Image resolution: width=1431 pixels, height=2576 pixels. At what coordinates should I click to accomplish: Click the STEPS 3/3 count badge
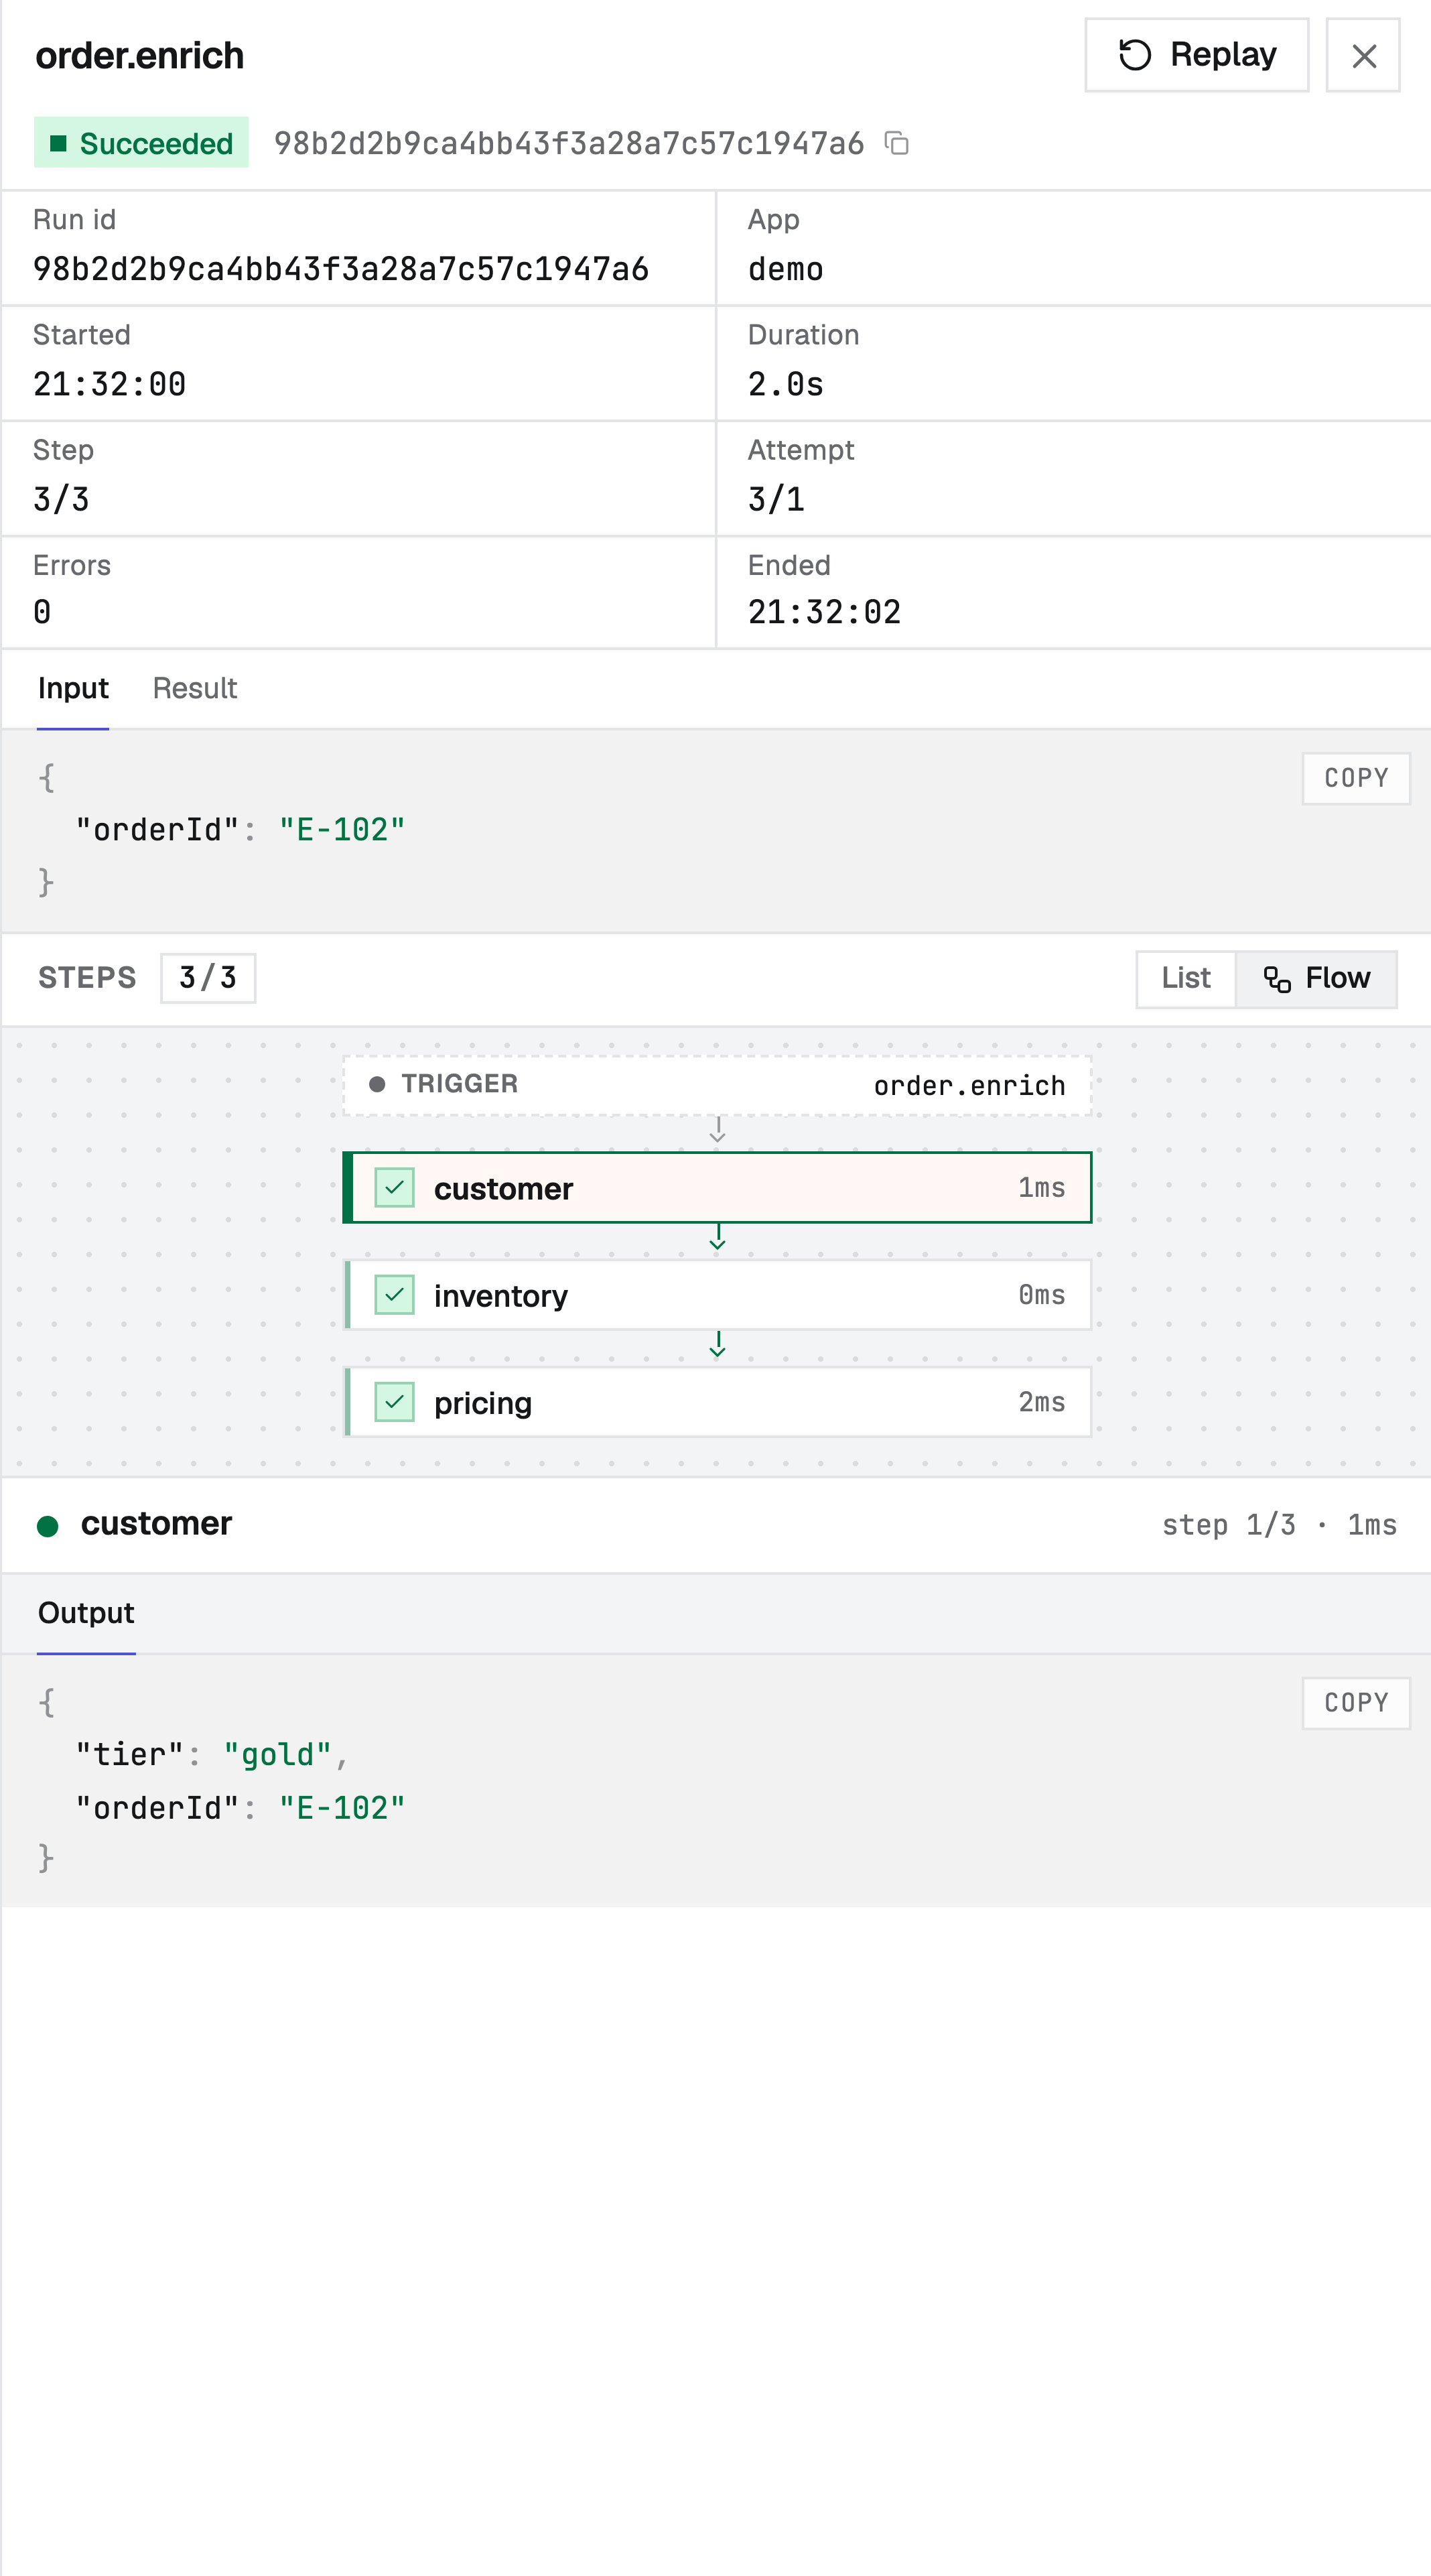coord(208,978)
